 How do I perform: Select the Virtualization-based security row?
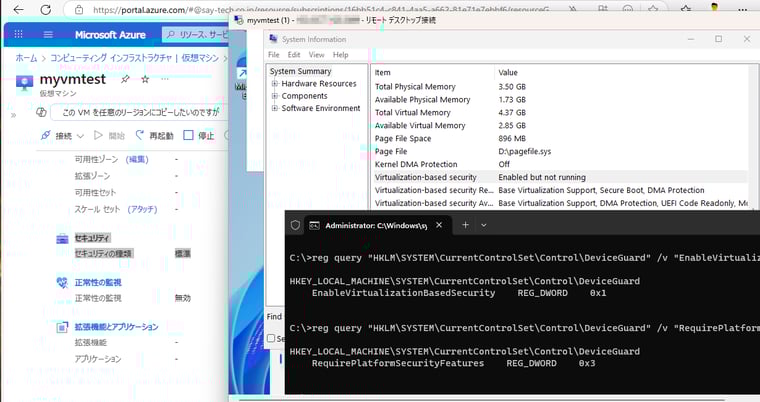pyautogui.click(x=560, y=177)
